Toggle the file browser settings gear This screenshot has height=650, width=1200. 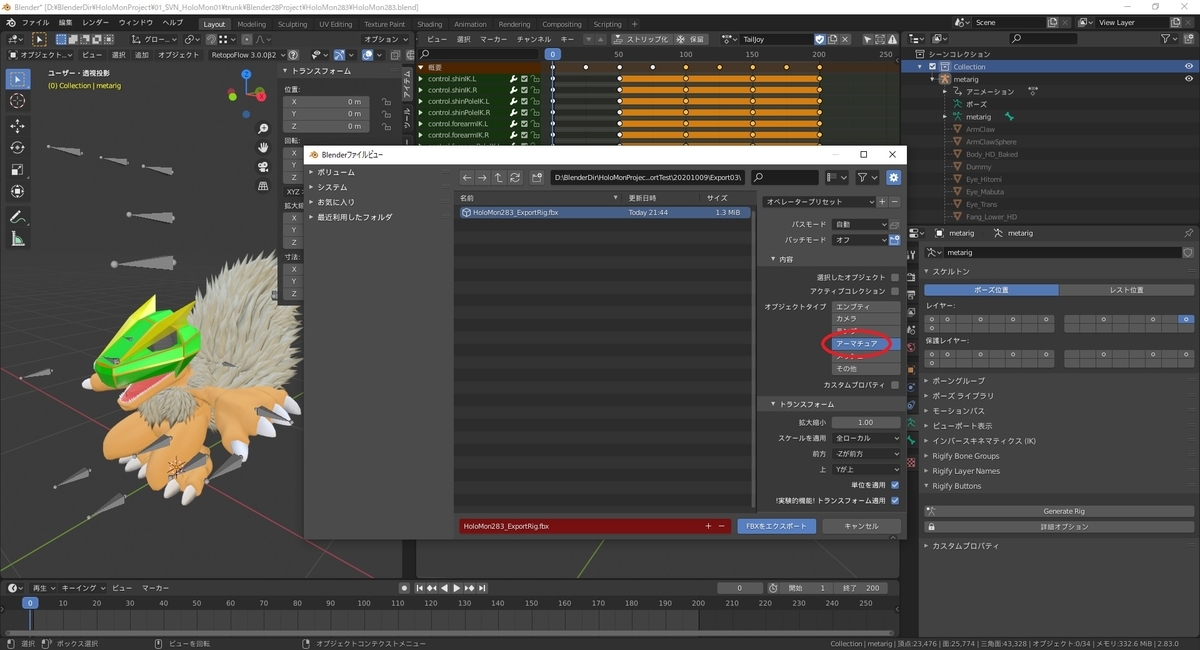(x=893, y=177)
